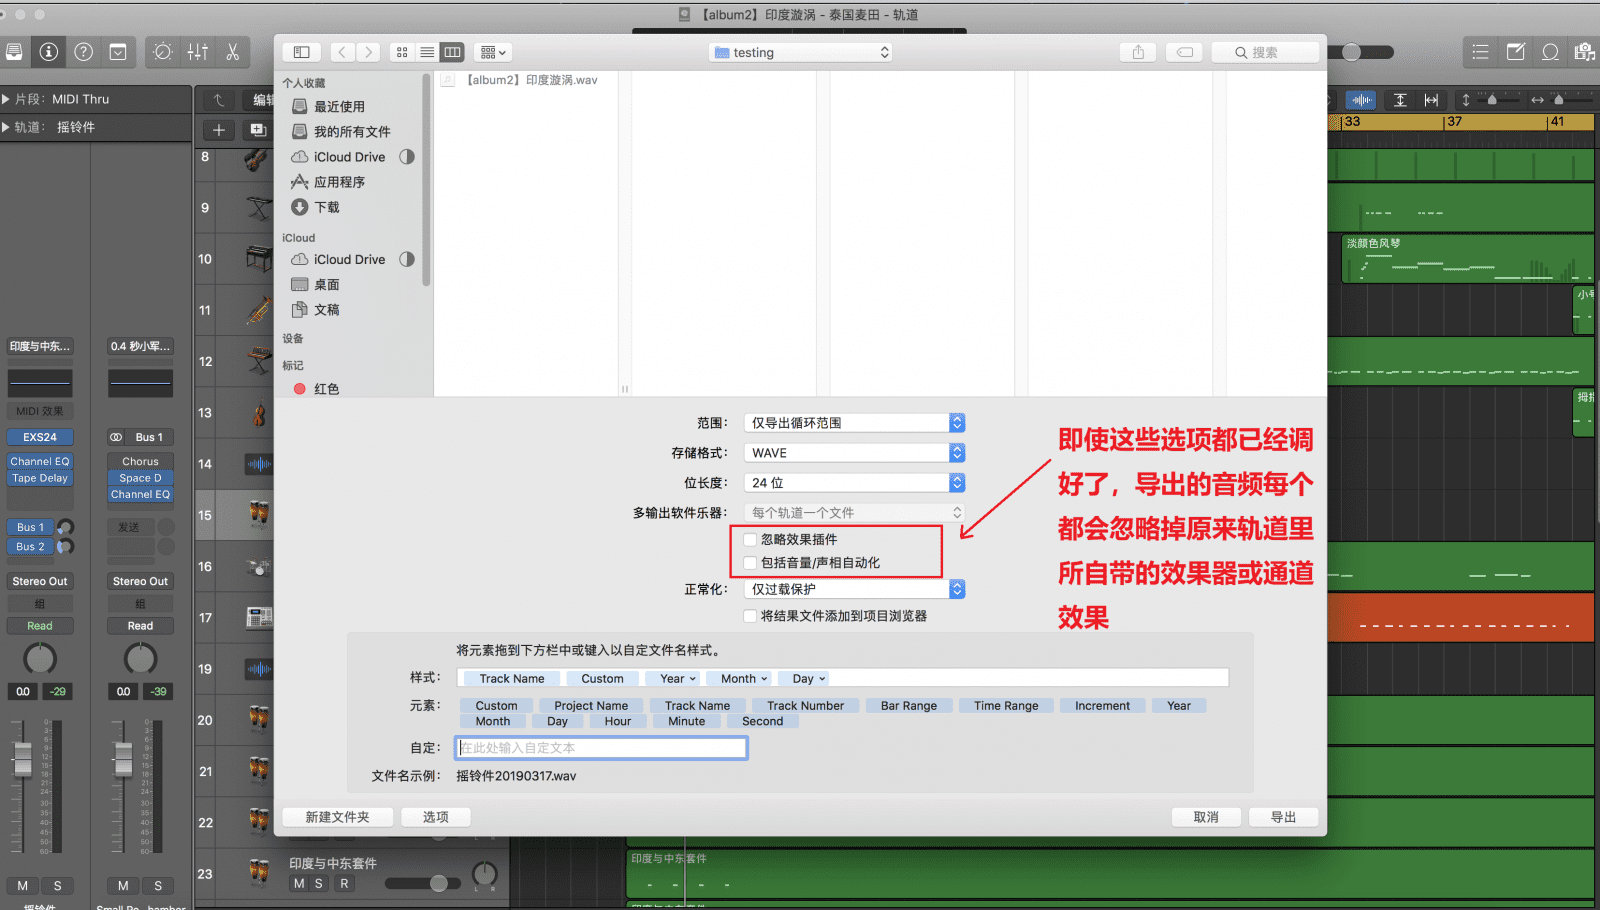Click 取消 button
Screen dimensions: 1600x910
pyautogui.click(x=1206, y=817)
